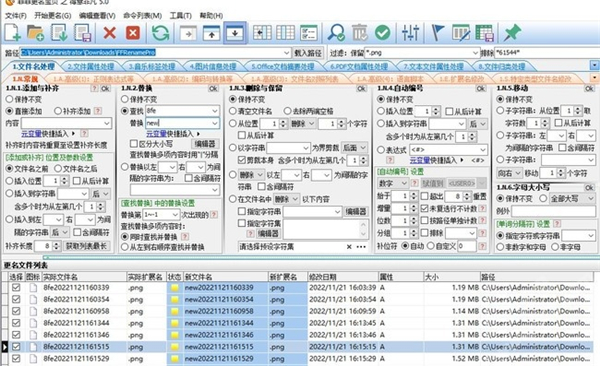Screen dimensions: 600x366
Task: Click the 补齐长度 value stepper arrows
Action: (x=56, y=246)
